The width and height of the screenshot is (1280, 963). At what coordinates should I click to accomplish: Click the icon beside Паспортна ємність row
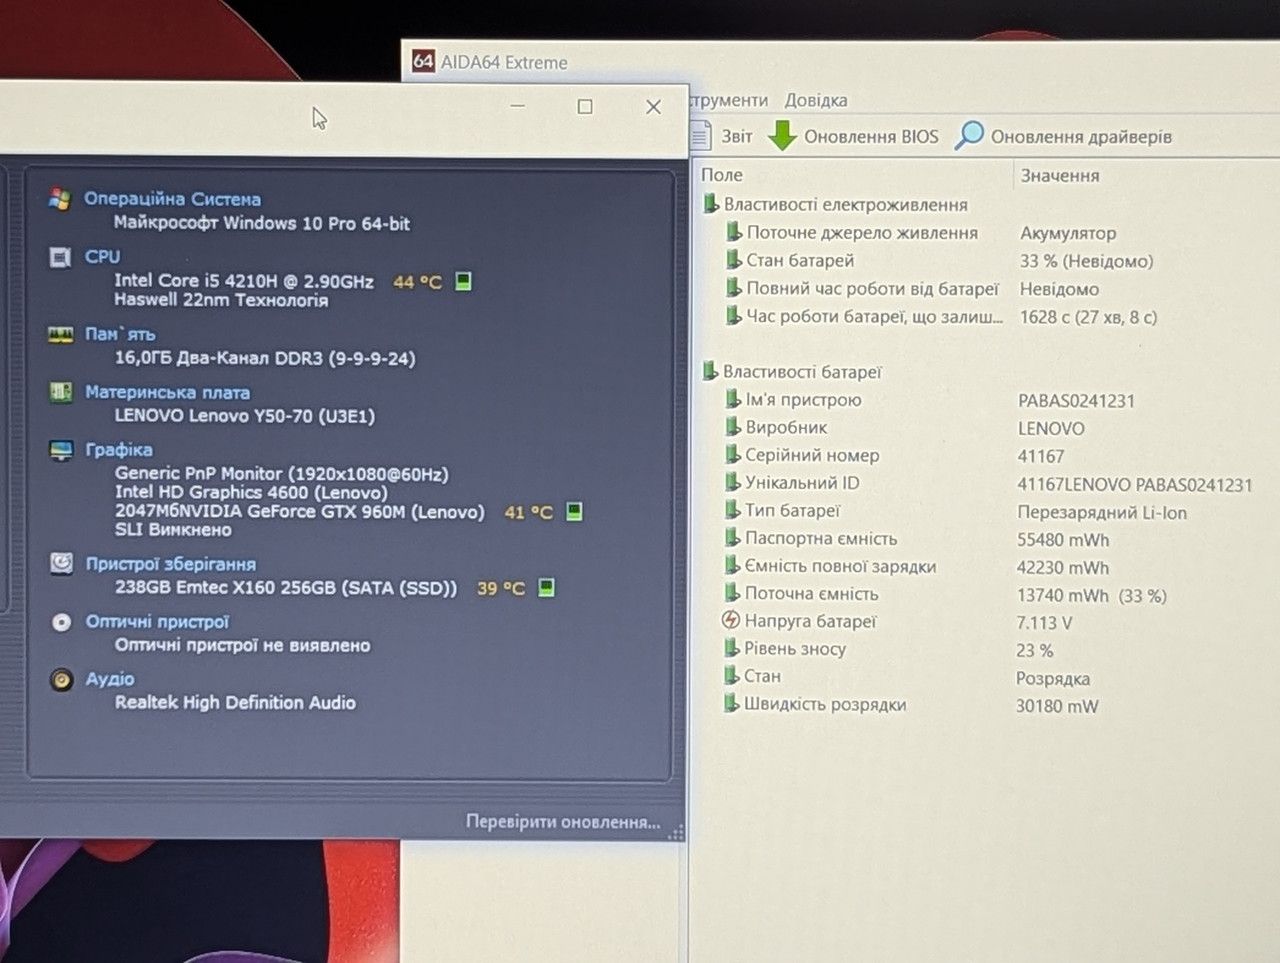pyautogui.click(x=733, y=537)
